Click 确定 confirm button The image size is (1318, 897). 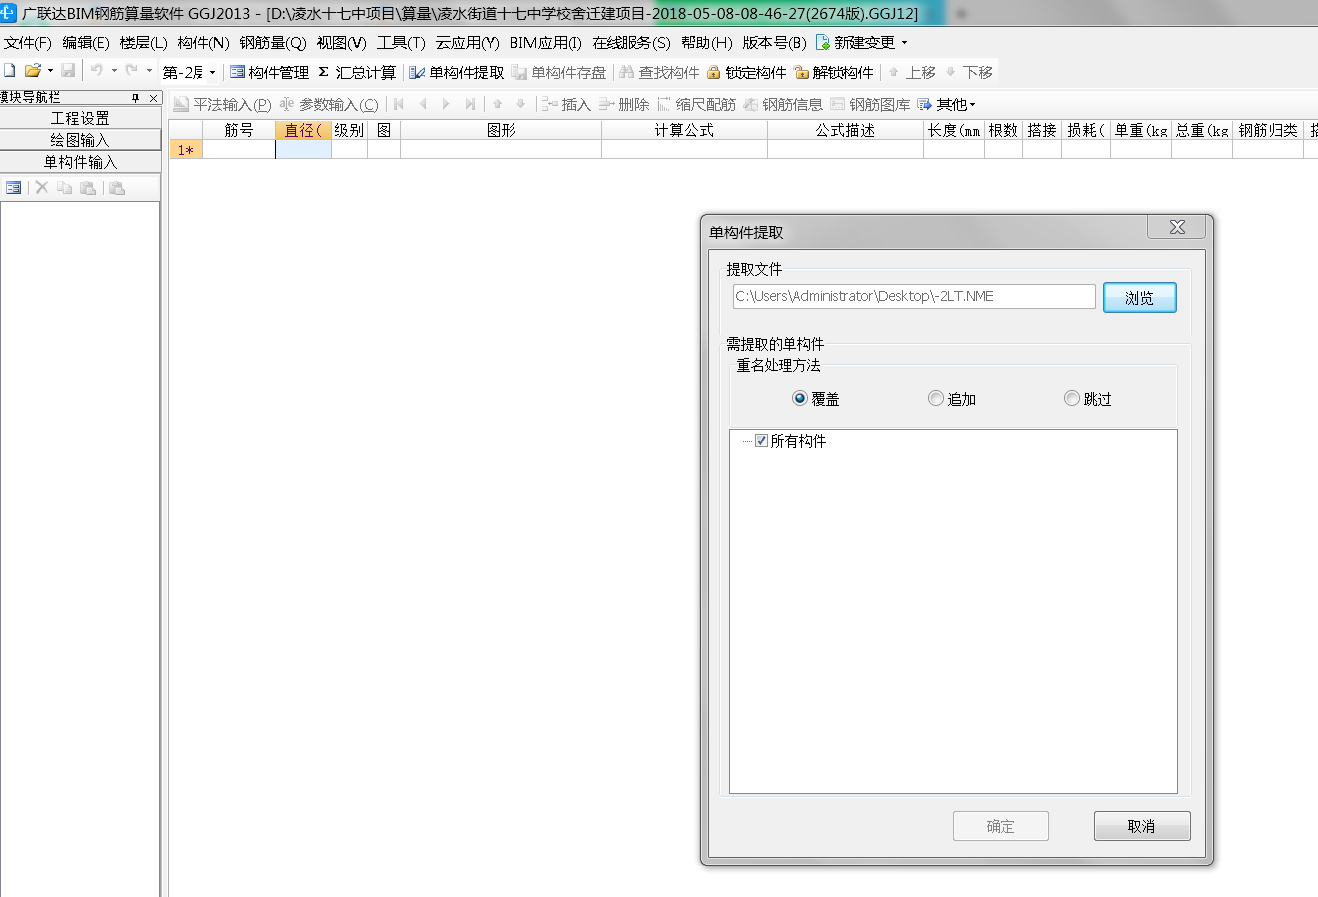pos(1001,826)
